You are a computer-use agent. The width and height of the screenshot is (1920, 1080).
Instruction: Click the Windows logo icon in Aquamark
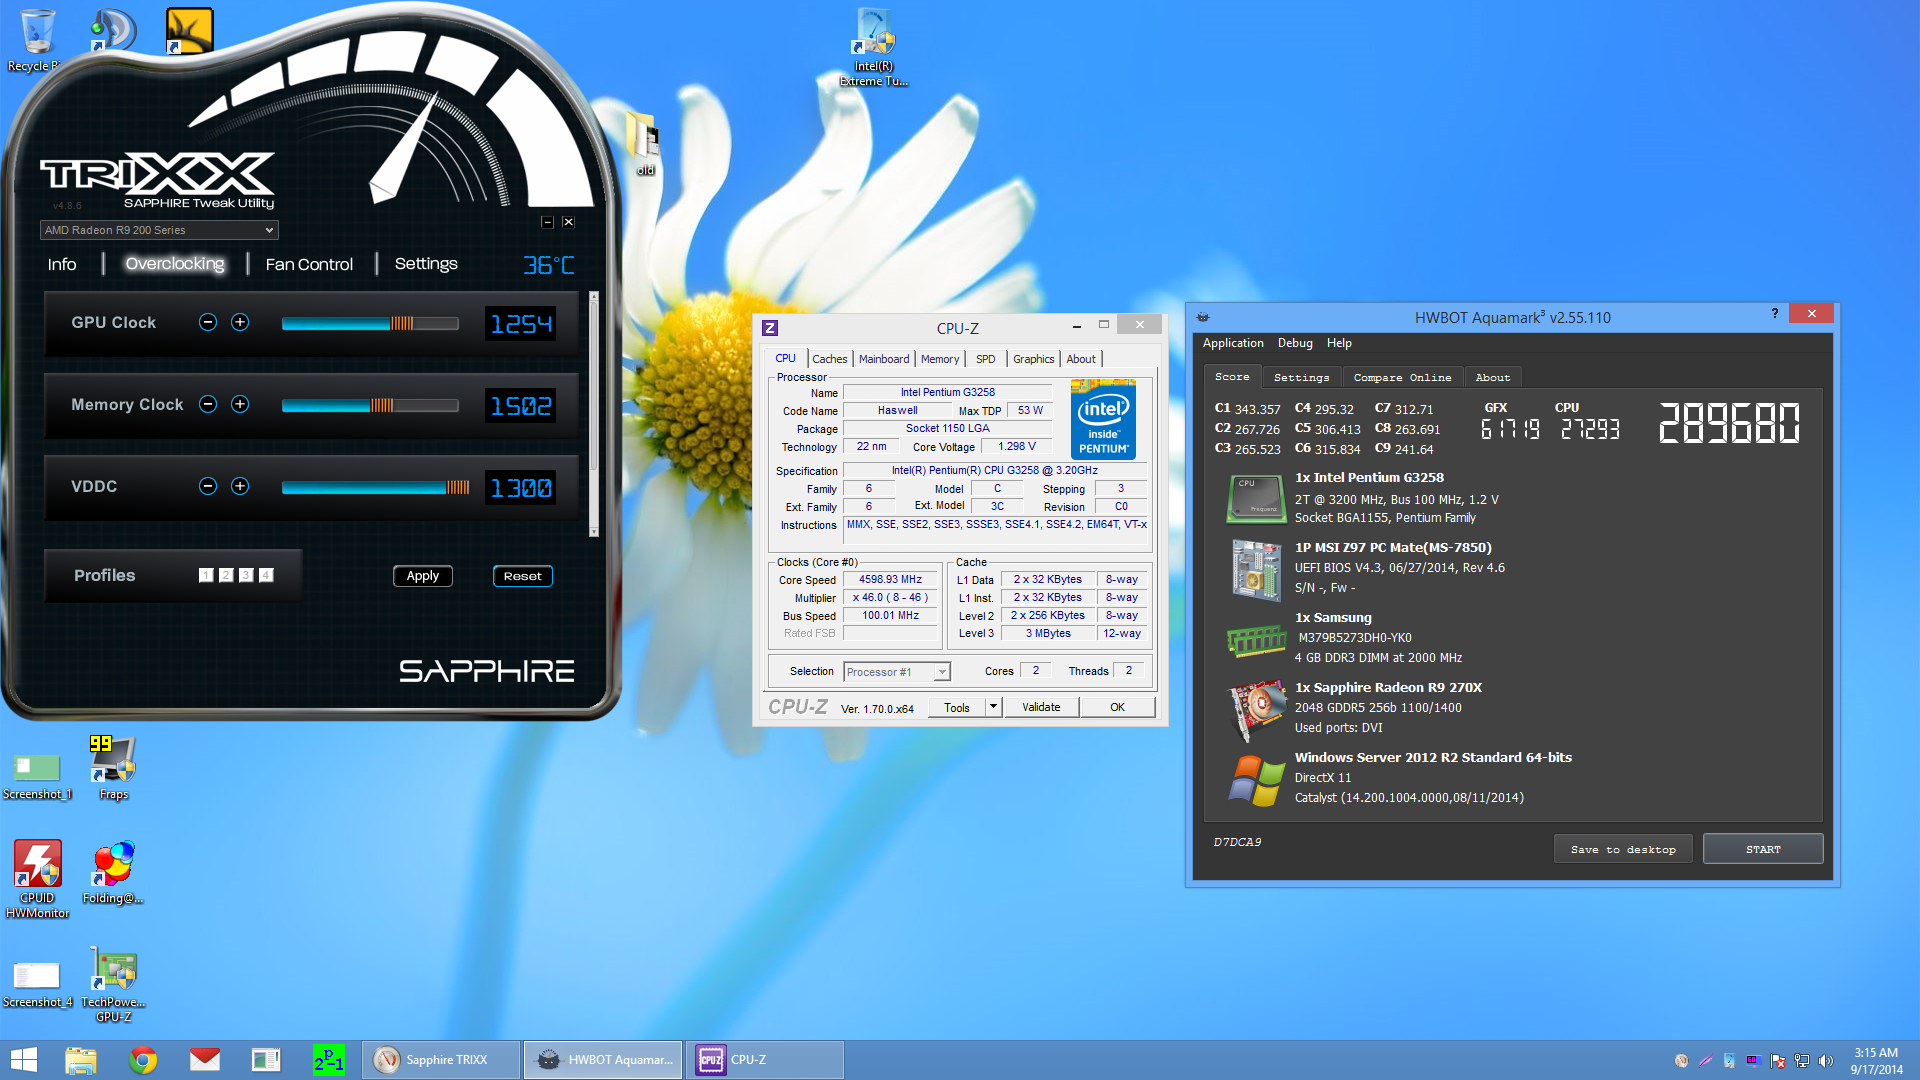(x=1256, y=780)
